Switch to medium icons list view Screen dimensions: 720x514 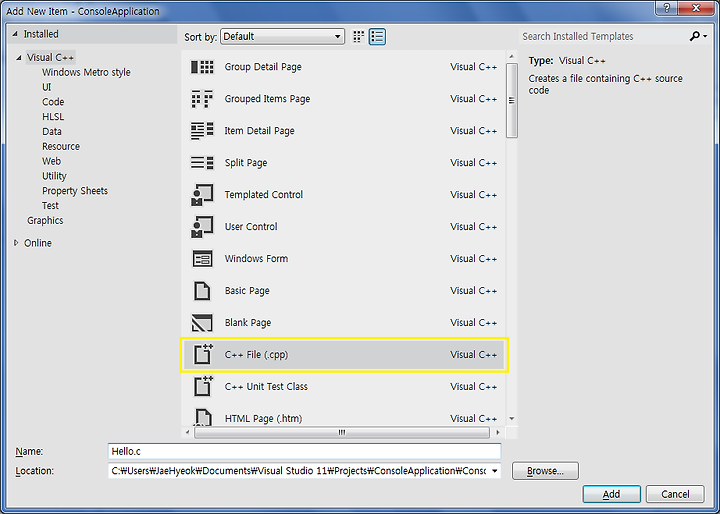point(377,36)
